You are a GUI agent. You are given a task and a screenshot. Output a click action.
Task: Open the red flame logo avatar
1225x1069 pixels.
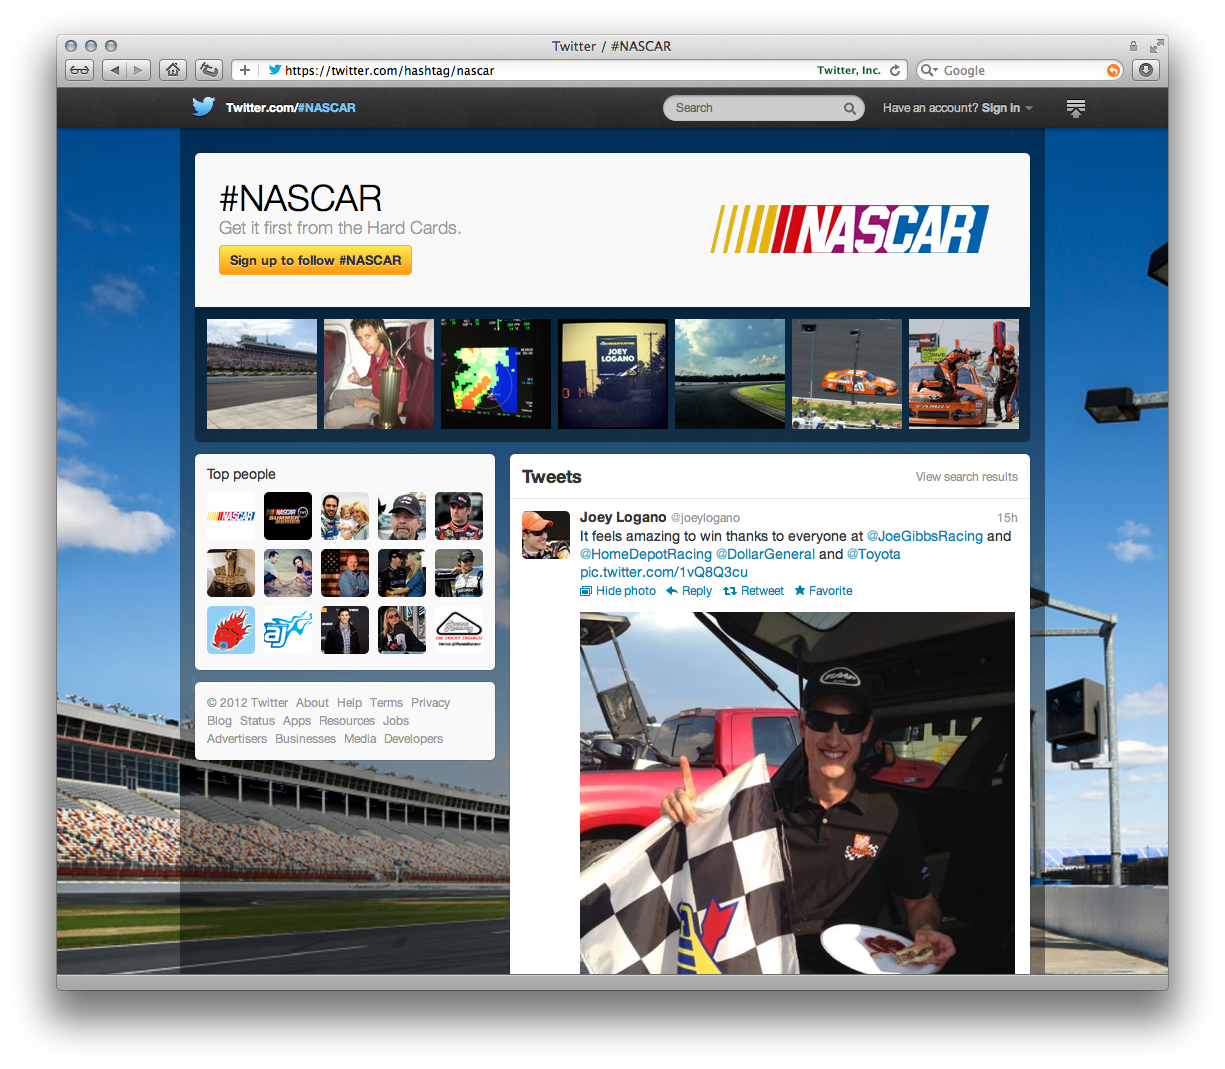coord(231,630)
